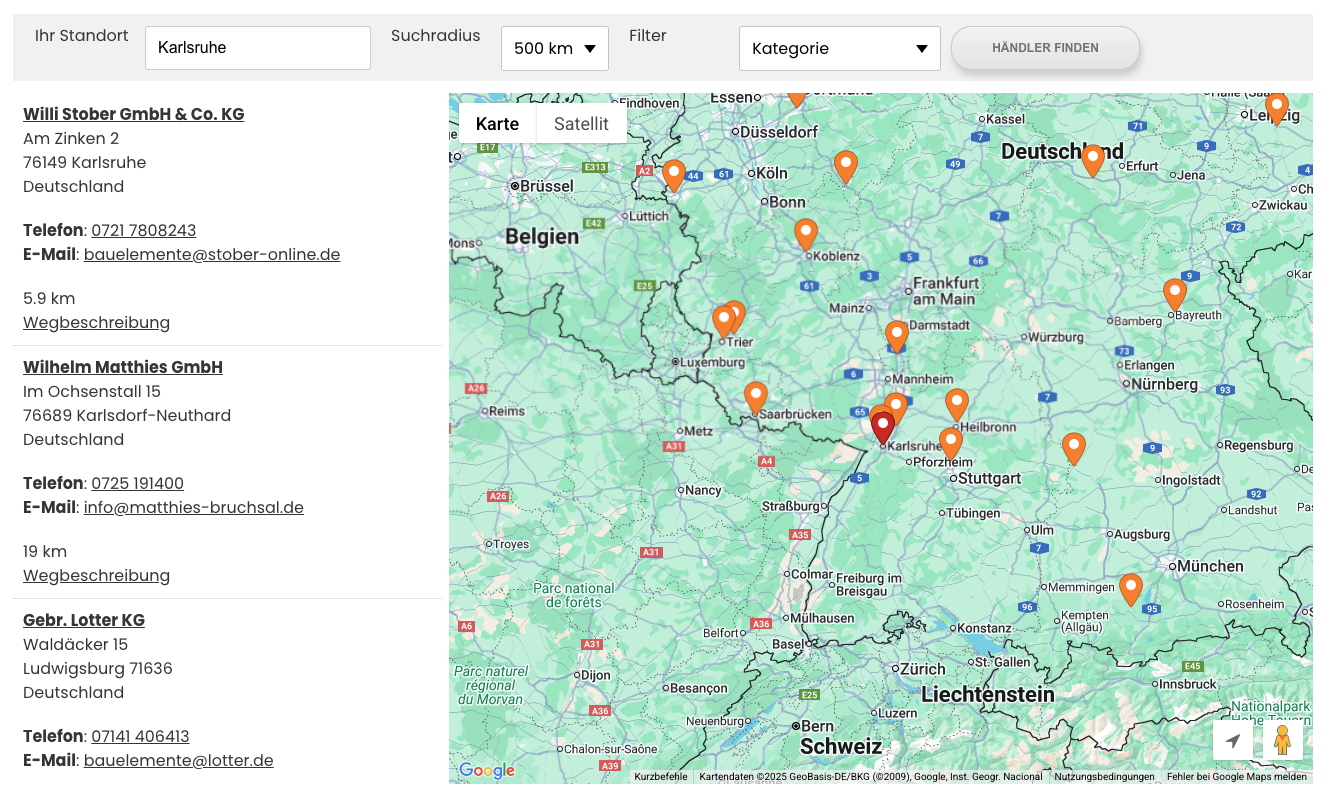1333x801 pixels.
Task: Select the orange pin near Memmingen
Action: pos(1131,589)
